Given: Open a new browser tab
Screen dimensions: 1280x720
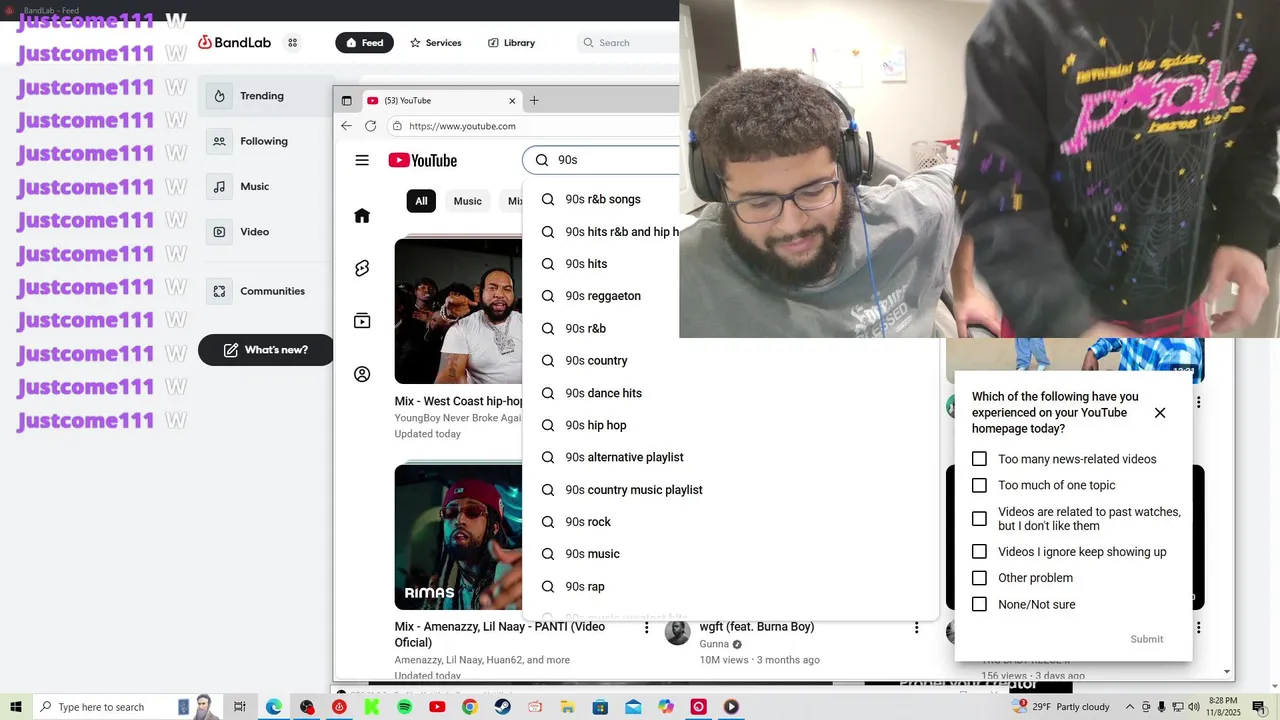Looking at the screenshot, I should pos(534,101).
